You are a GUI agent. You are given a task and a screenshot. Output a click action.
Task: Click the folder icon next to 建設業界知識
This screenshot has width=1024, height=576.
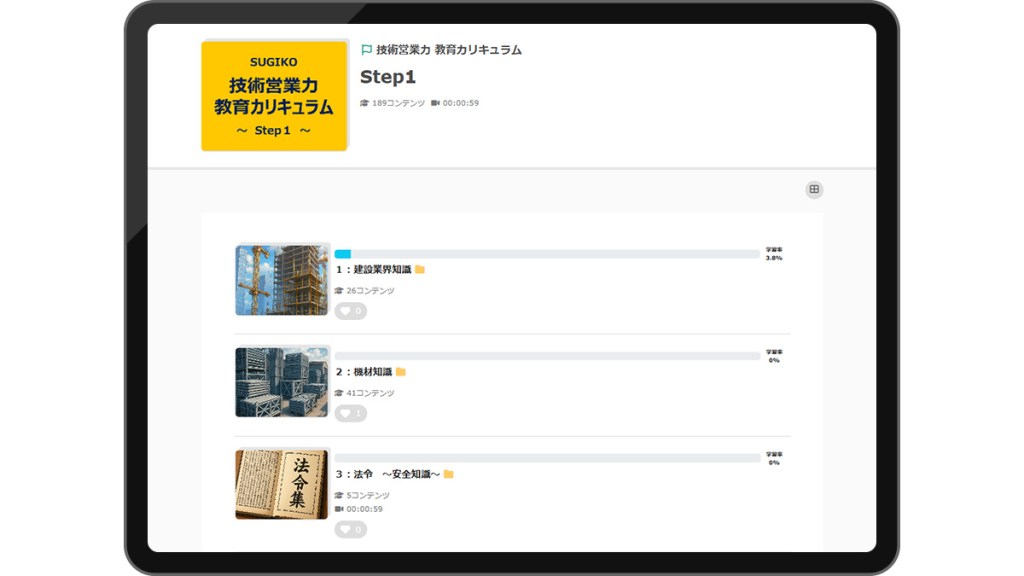tap(420, 269)
